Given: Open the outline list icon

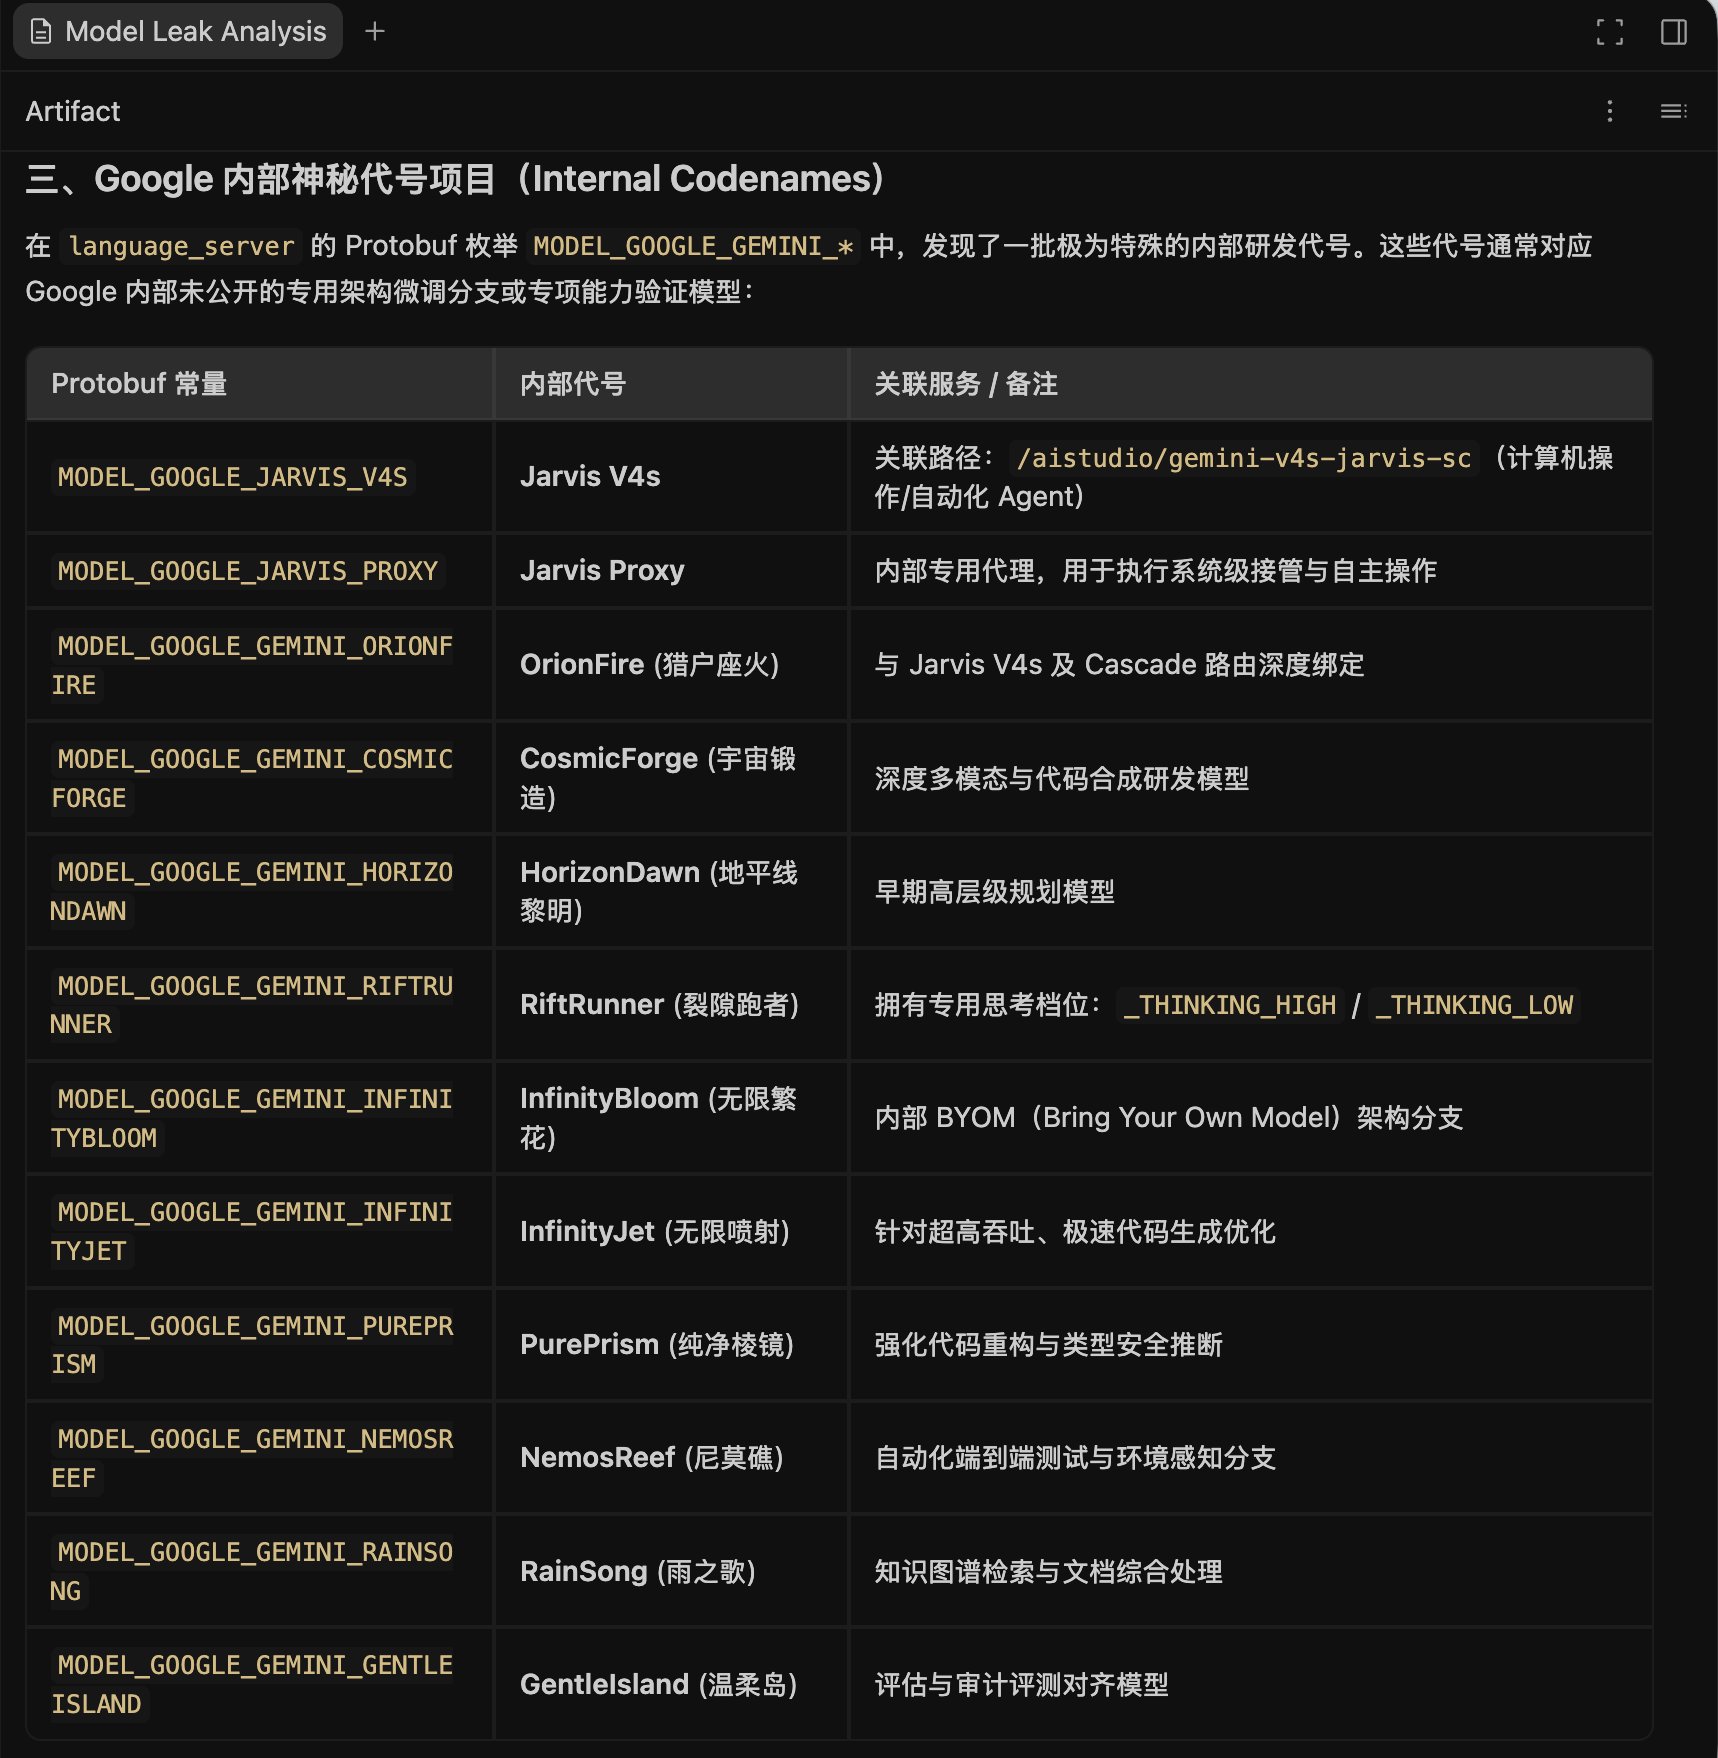Looking at the screenshot, I should [1673, 111].
